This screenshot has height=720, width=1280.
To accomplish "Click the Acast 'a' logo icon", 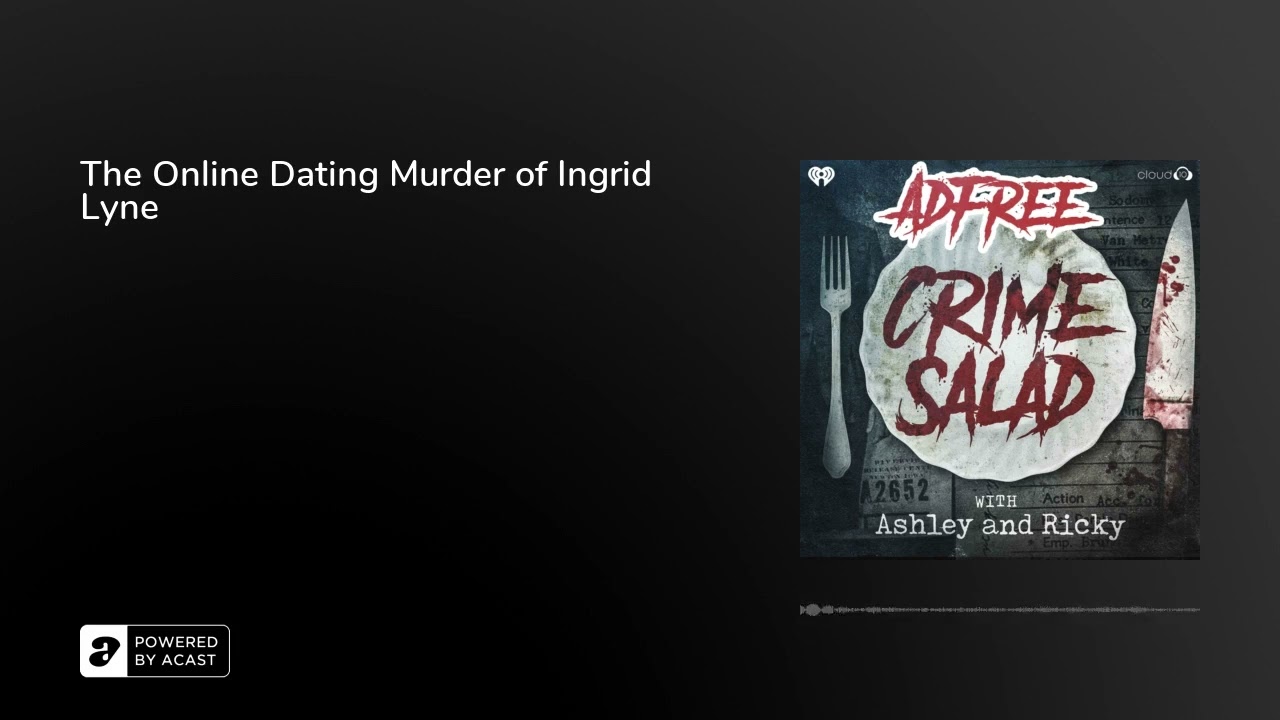I will (x=104, y=651).
